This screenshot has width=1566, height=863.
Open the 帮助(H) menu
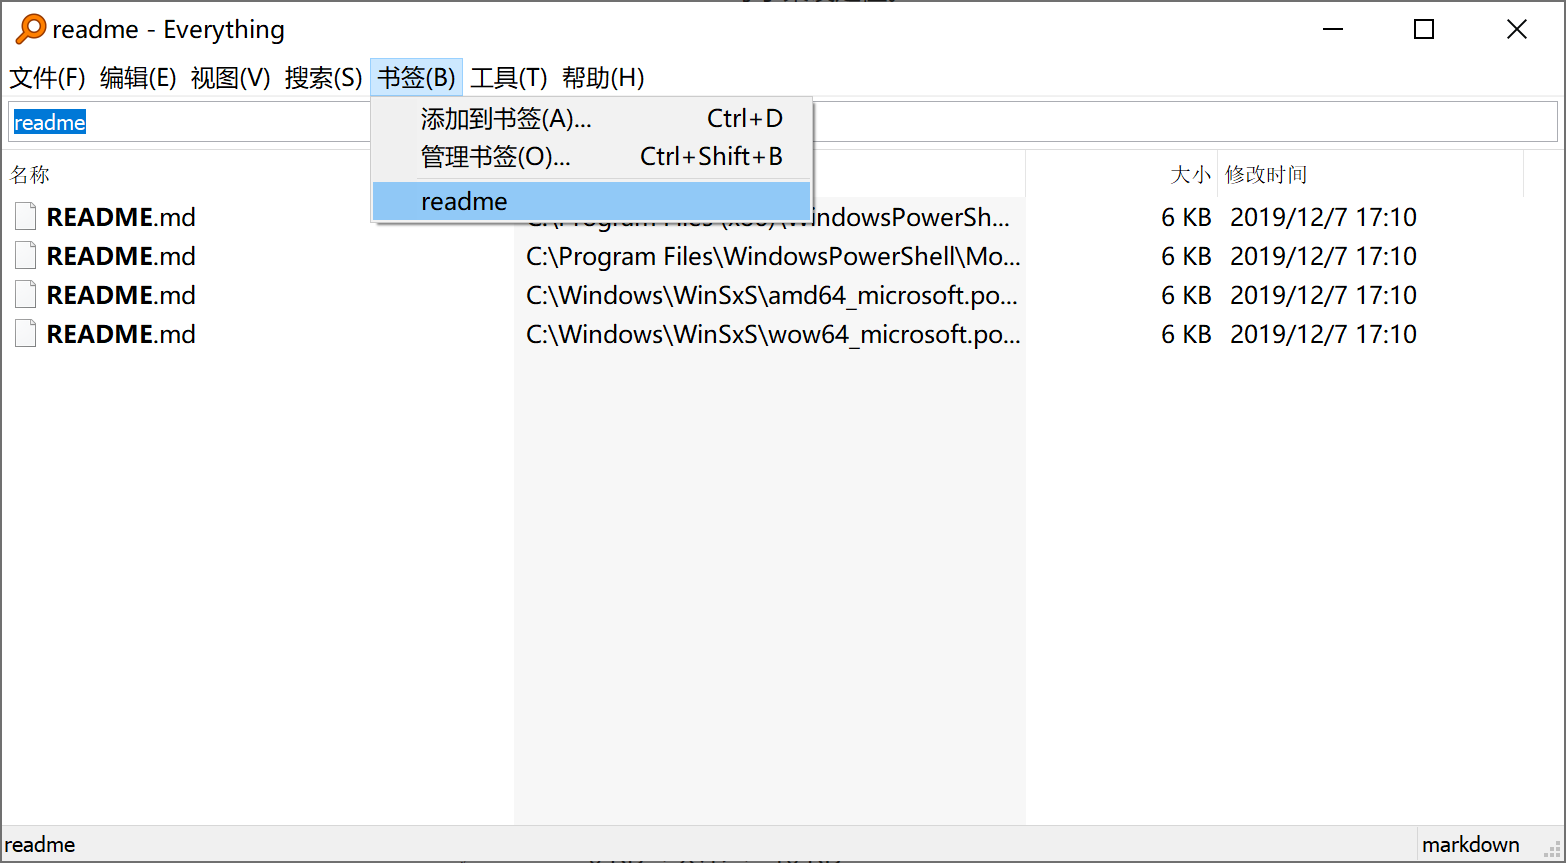[x=603, y=78]
